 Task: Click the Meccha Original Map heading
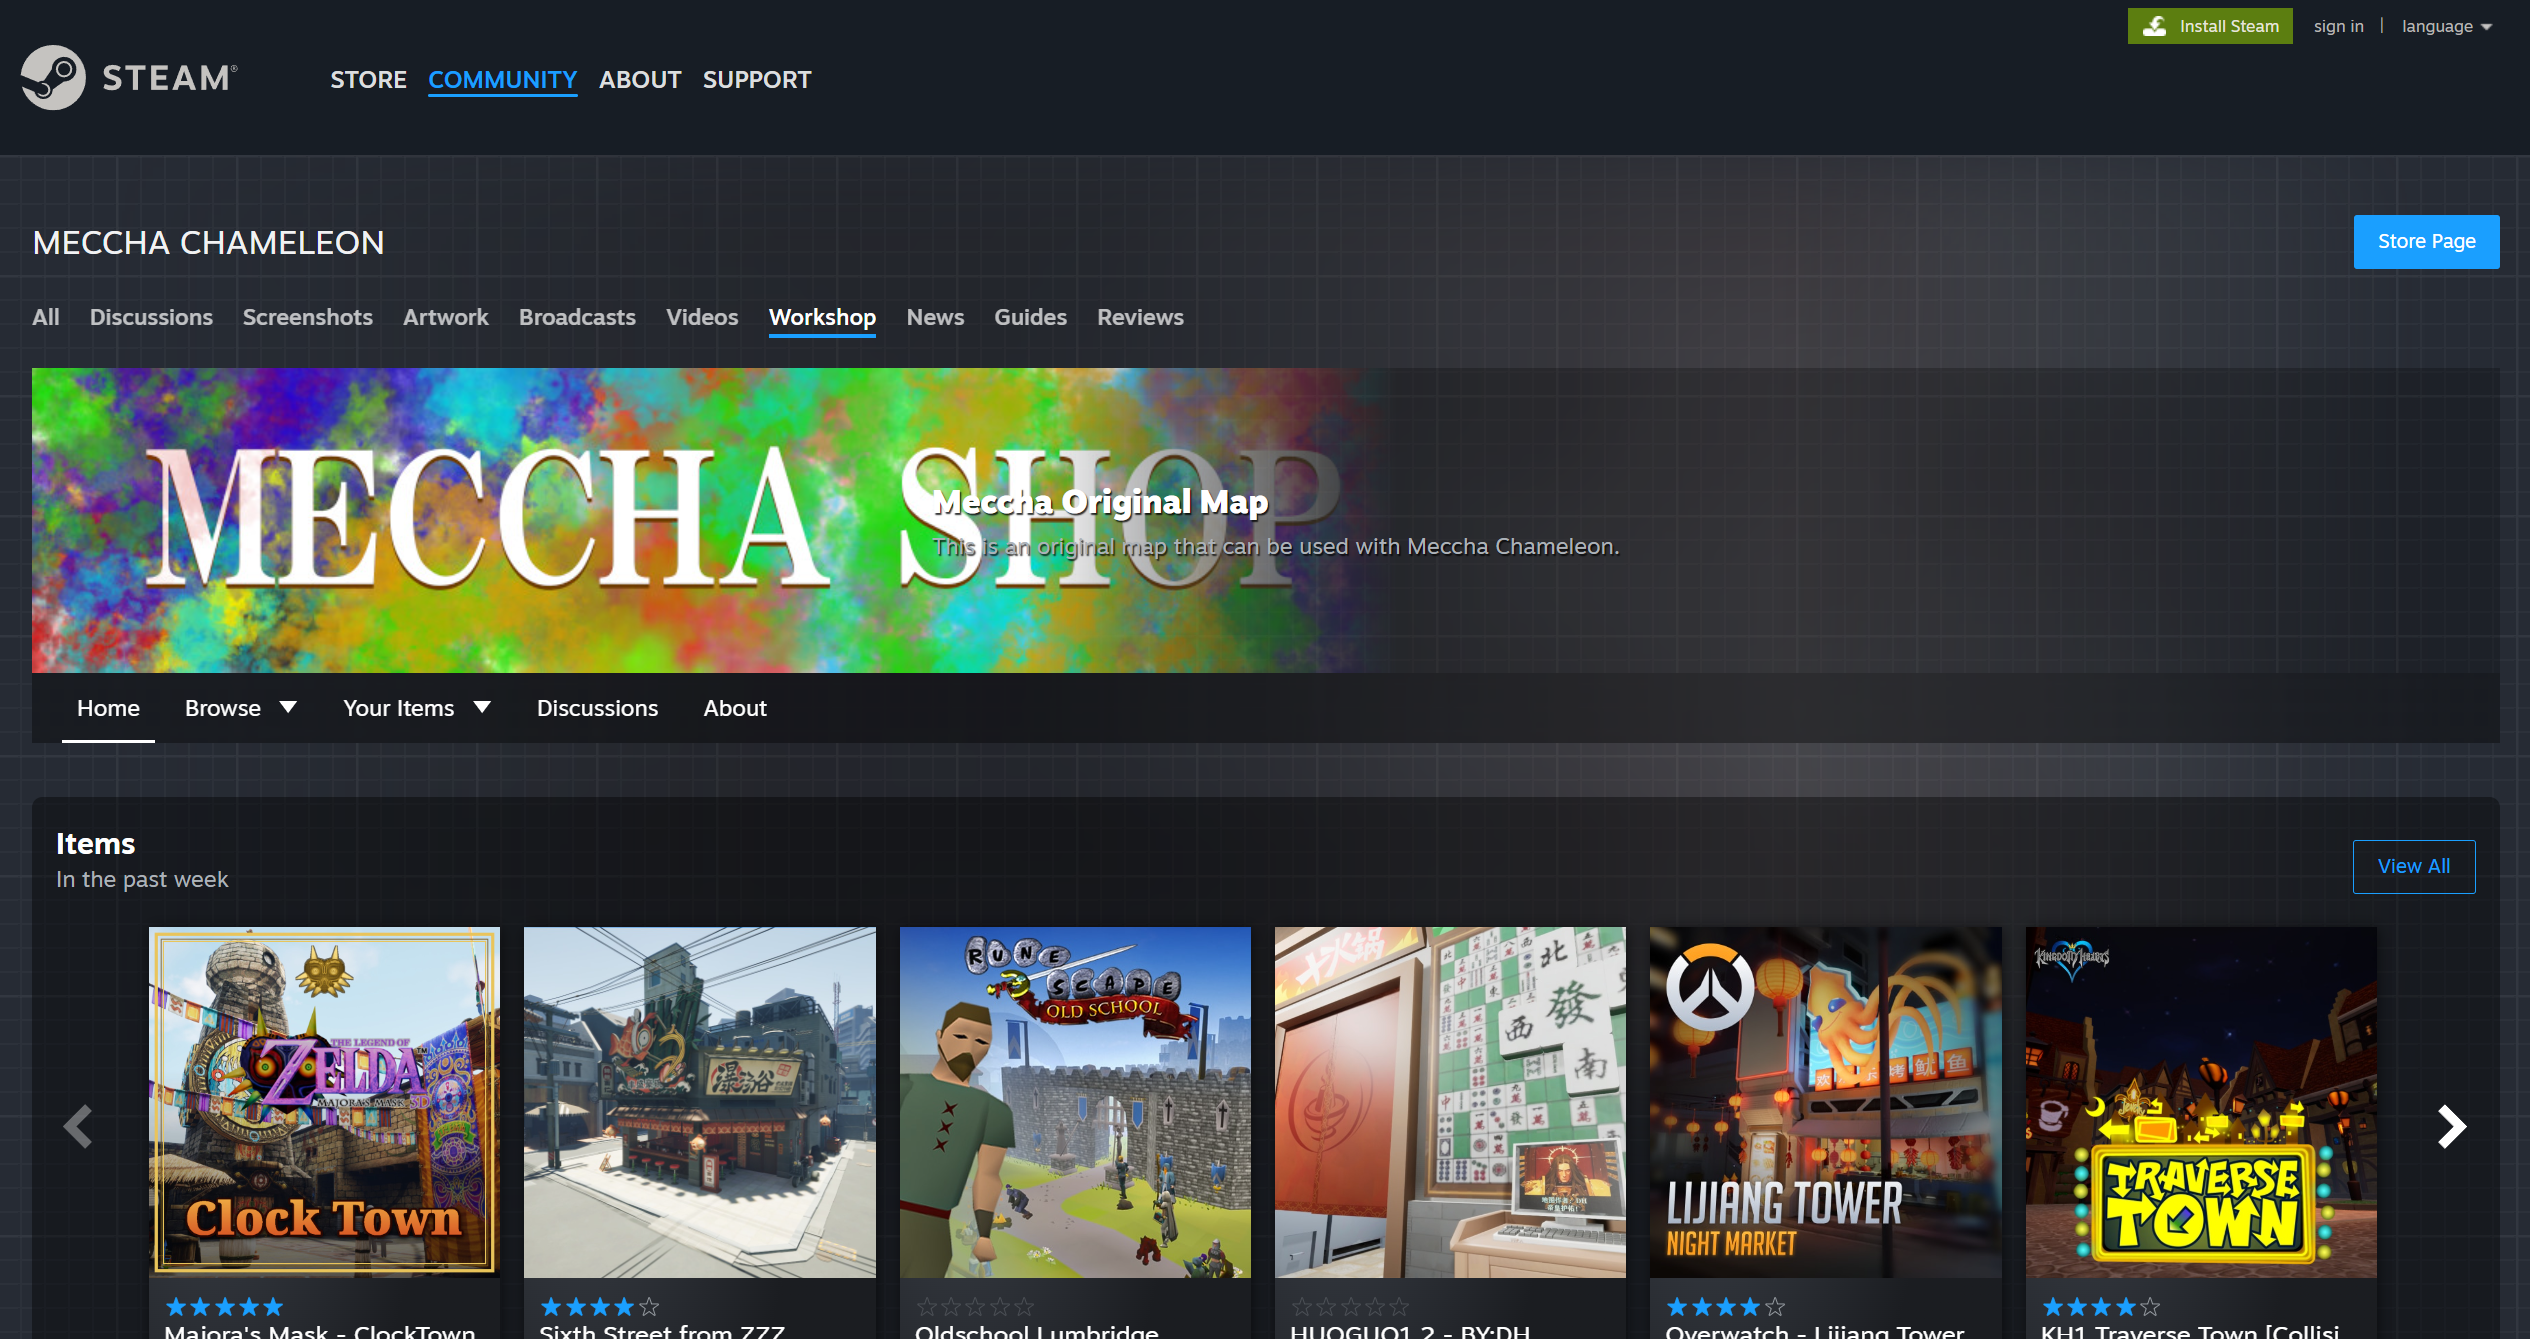[x=1100, y=501]
